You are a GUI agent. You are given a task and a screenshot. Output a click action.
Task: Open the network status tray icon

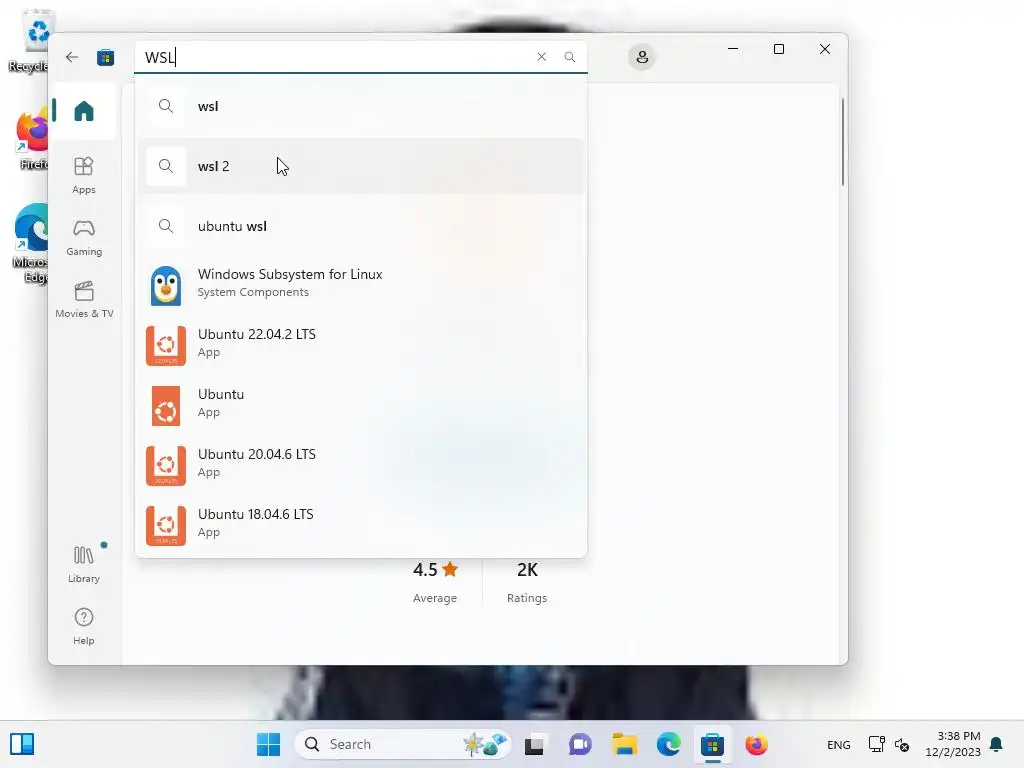(x=876, y=744)
